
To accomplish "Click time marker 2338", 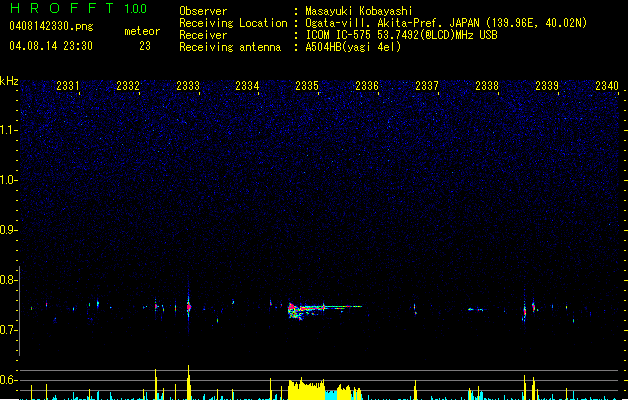I will click(487, 86).
